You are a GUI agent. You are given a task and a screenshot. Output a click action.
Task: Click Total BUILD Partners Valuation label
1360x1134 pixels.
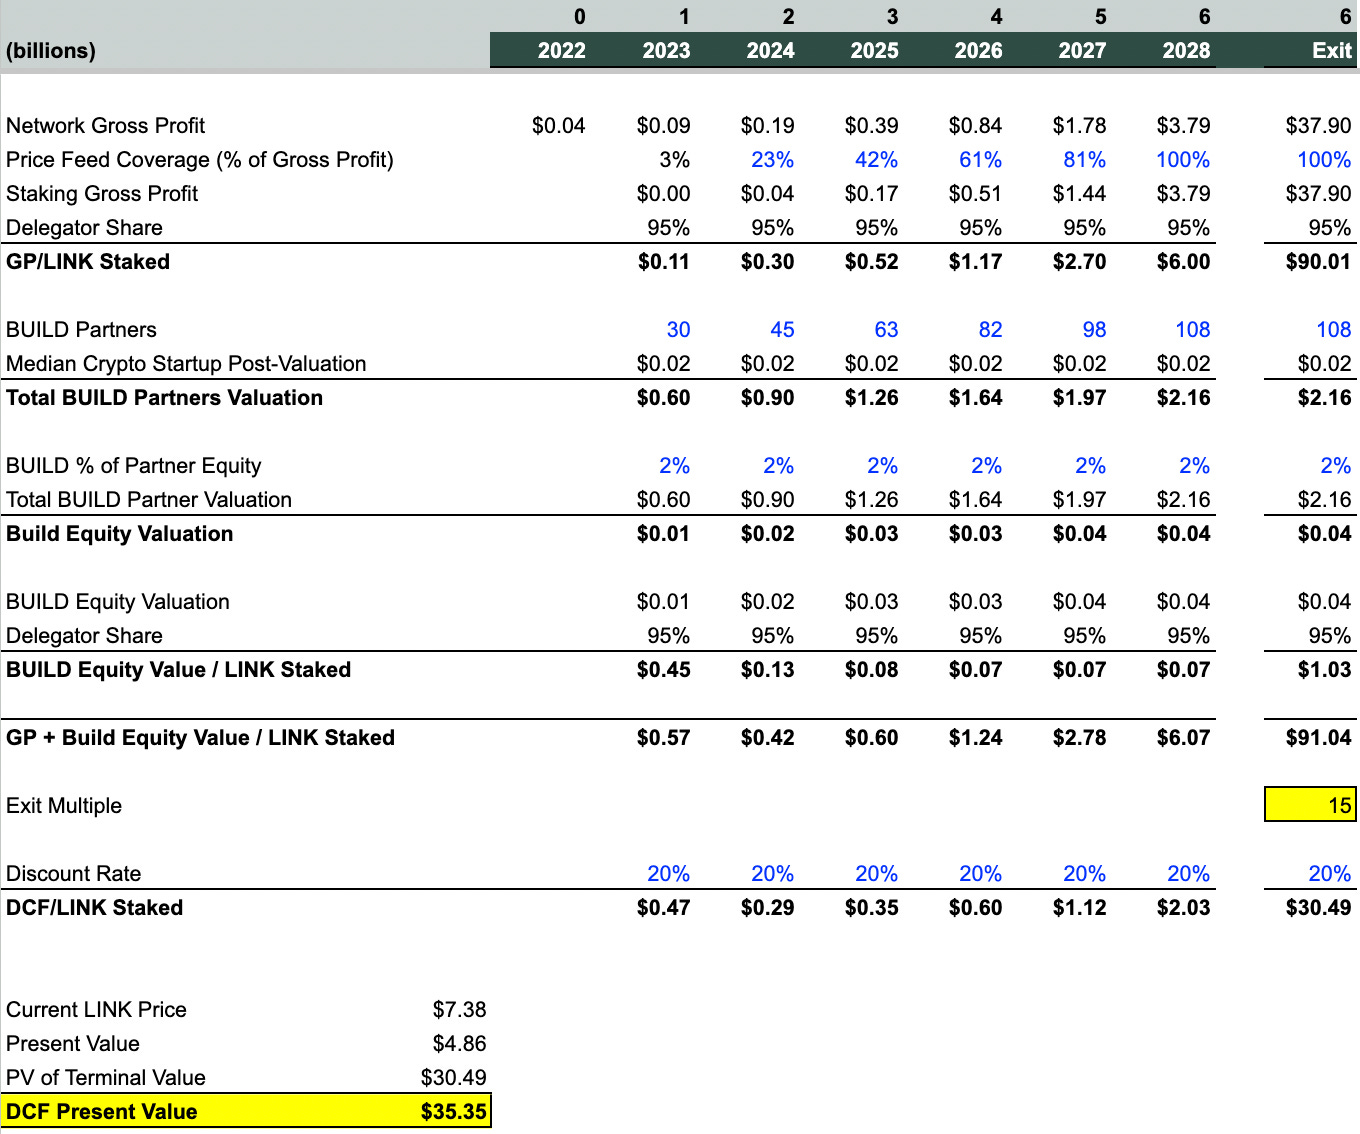click(164, 397)
